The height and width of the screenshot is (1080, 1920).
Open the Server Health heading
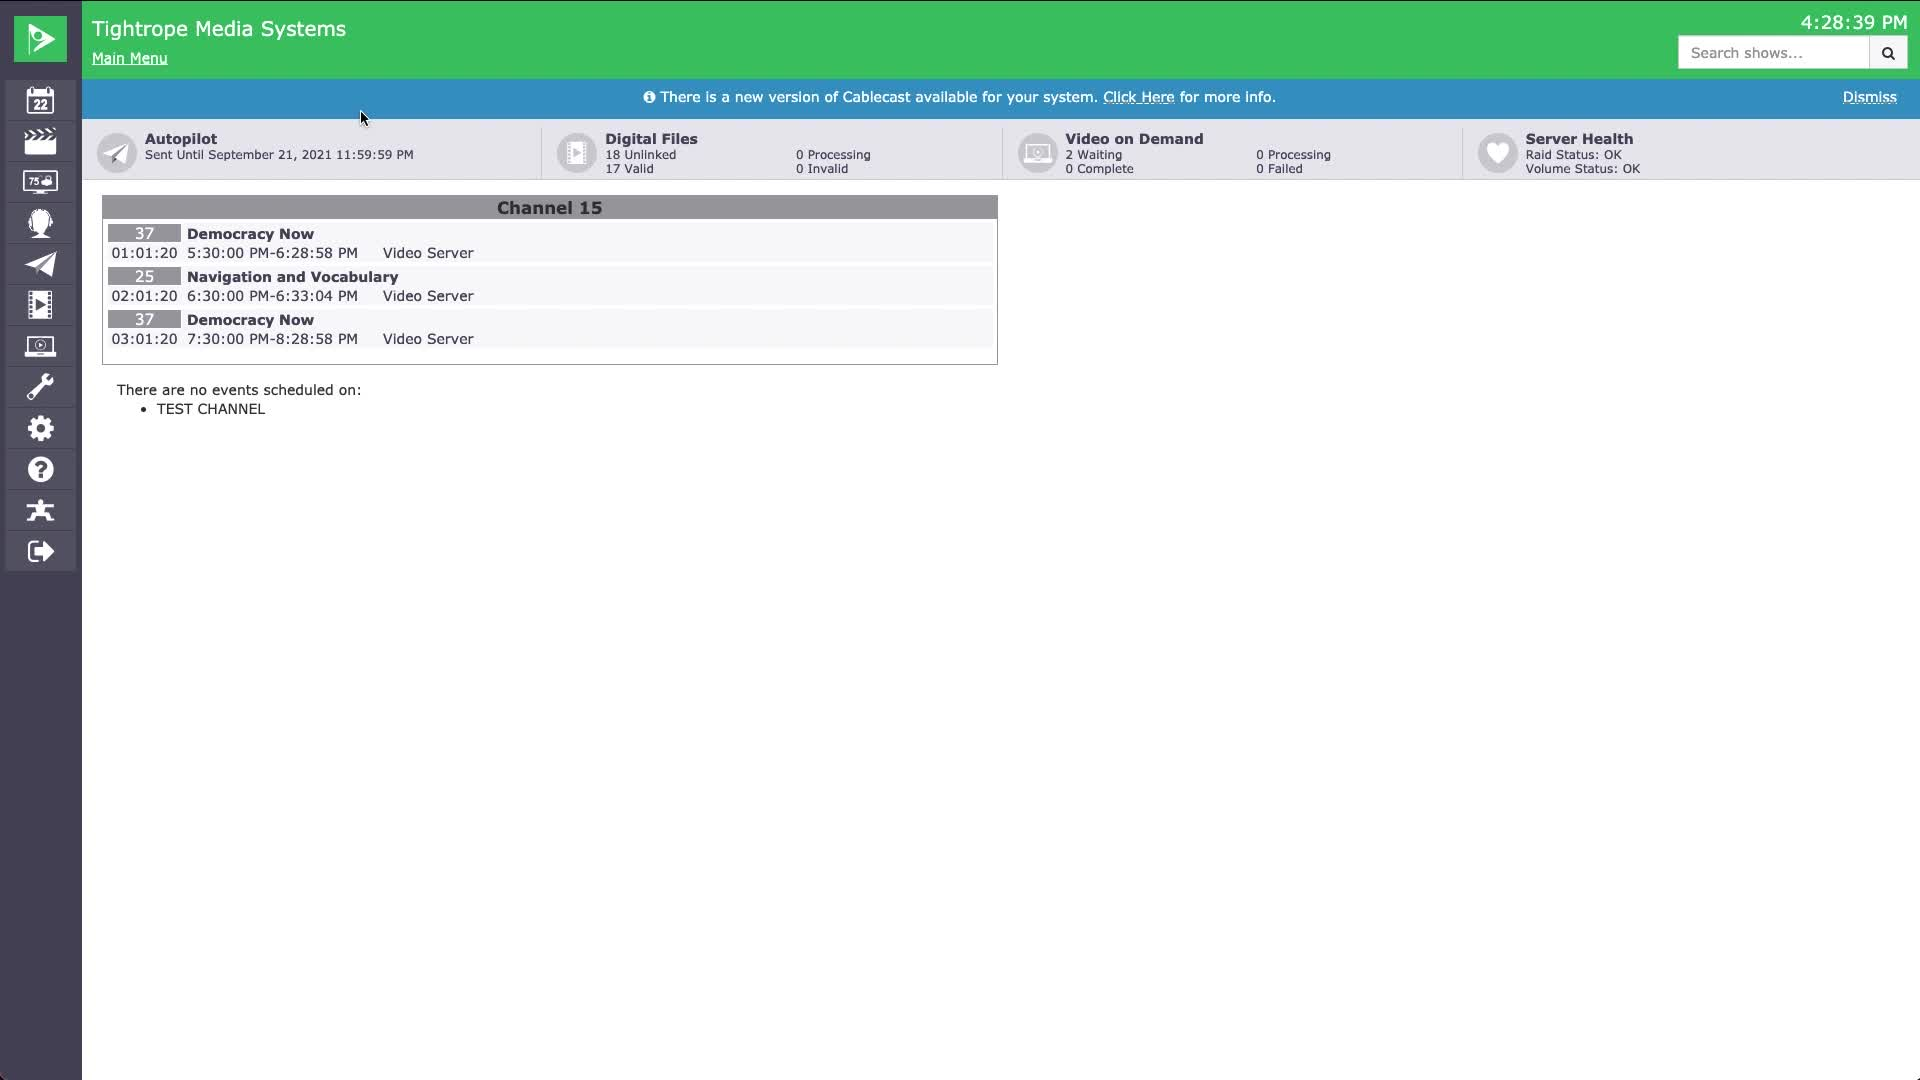tap(1579, 139)
